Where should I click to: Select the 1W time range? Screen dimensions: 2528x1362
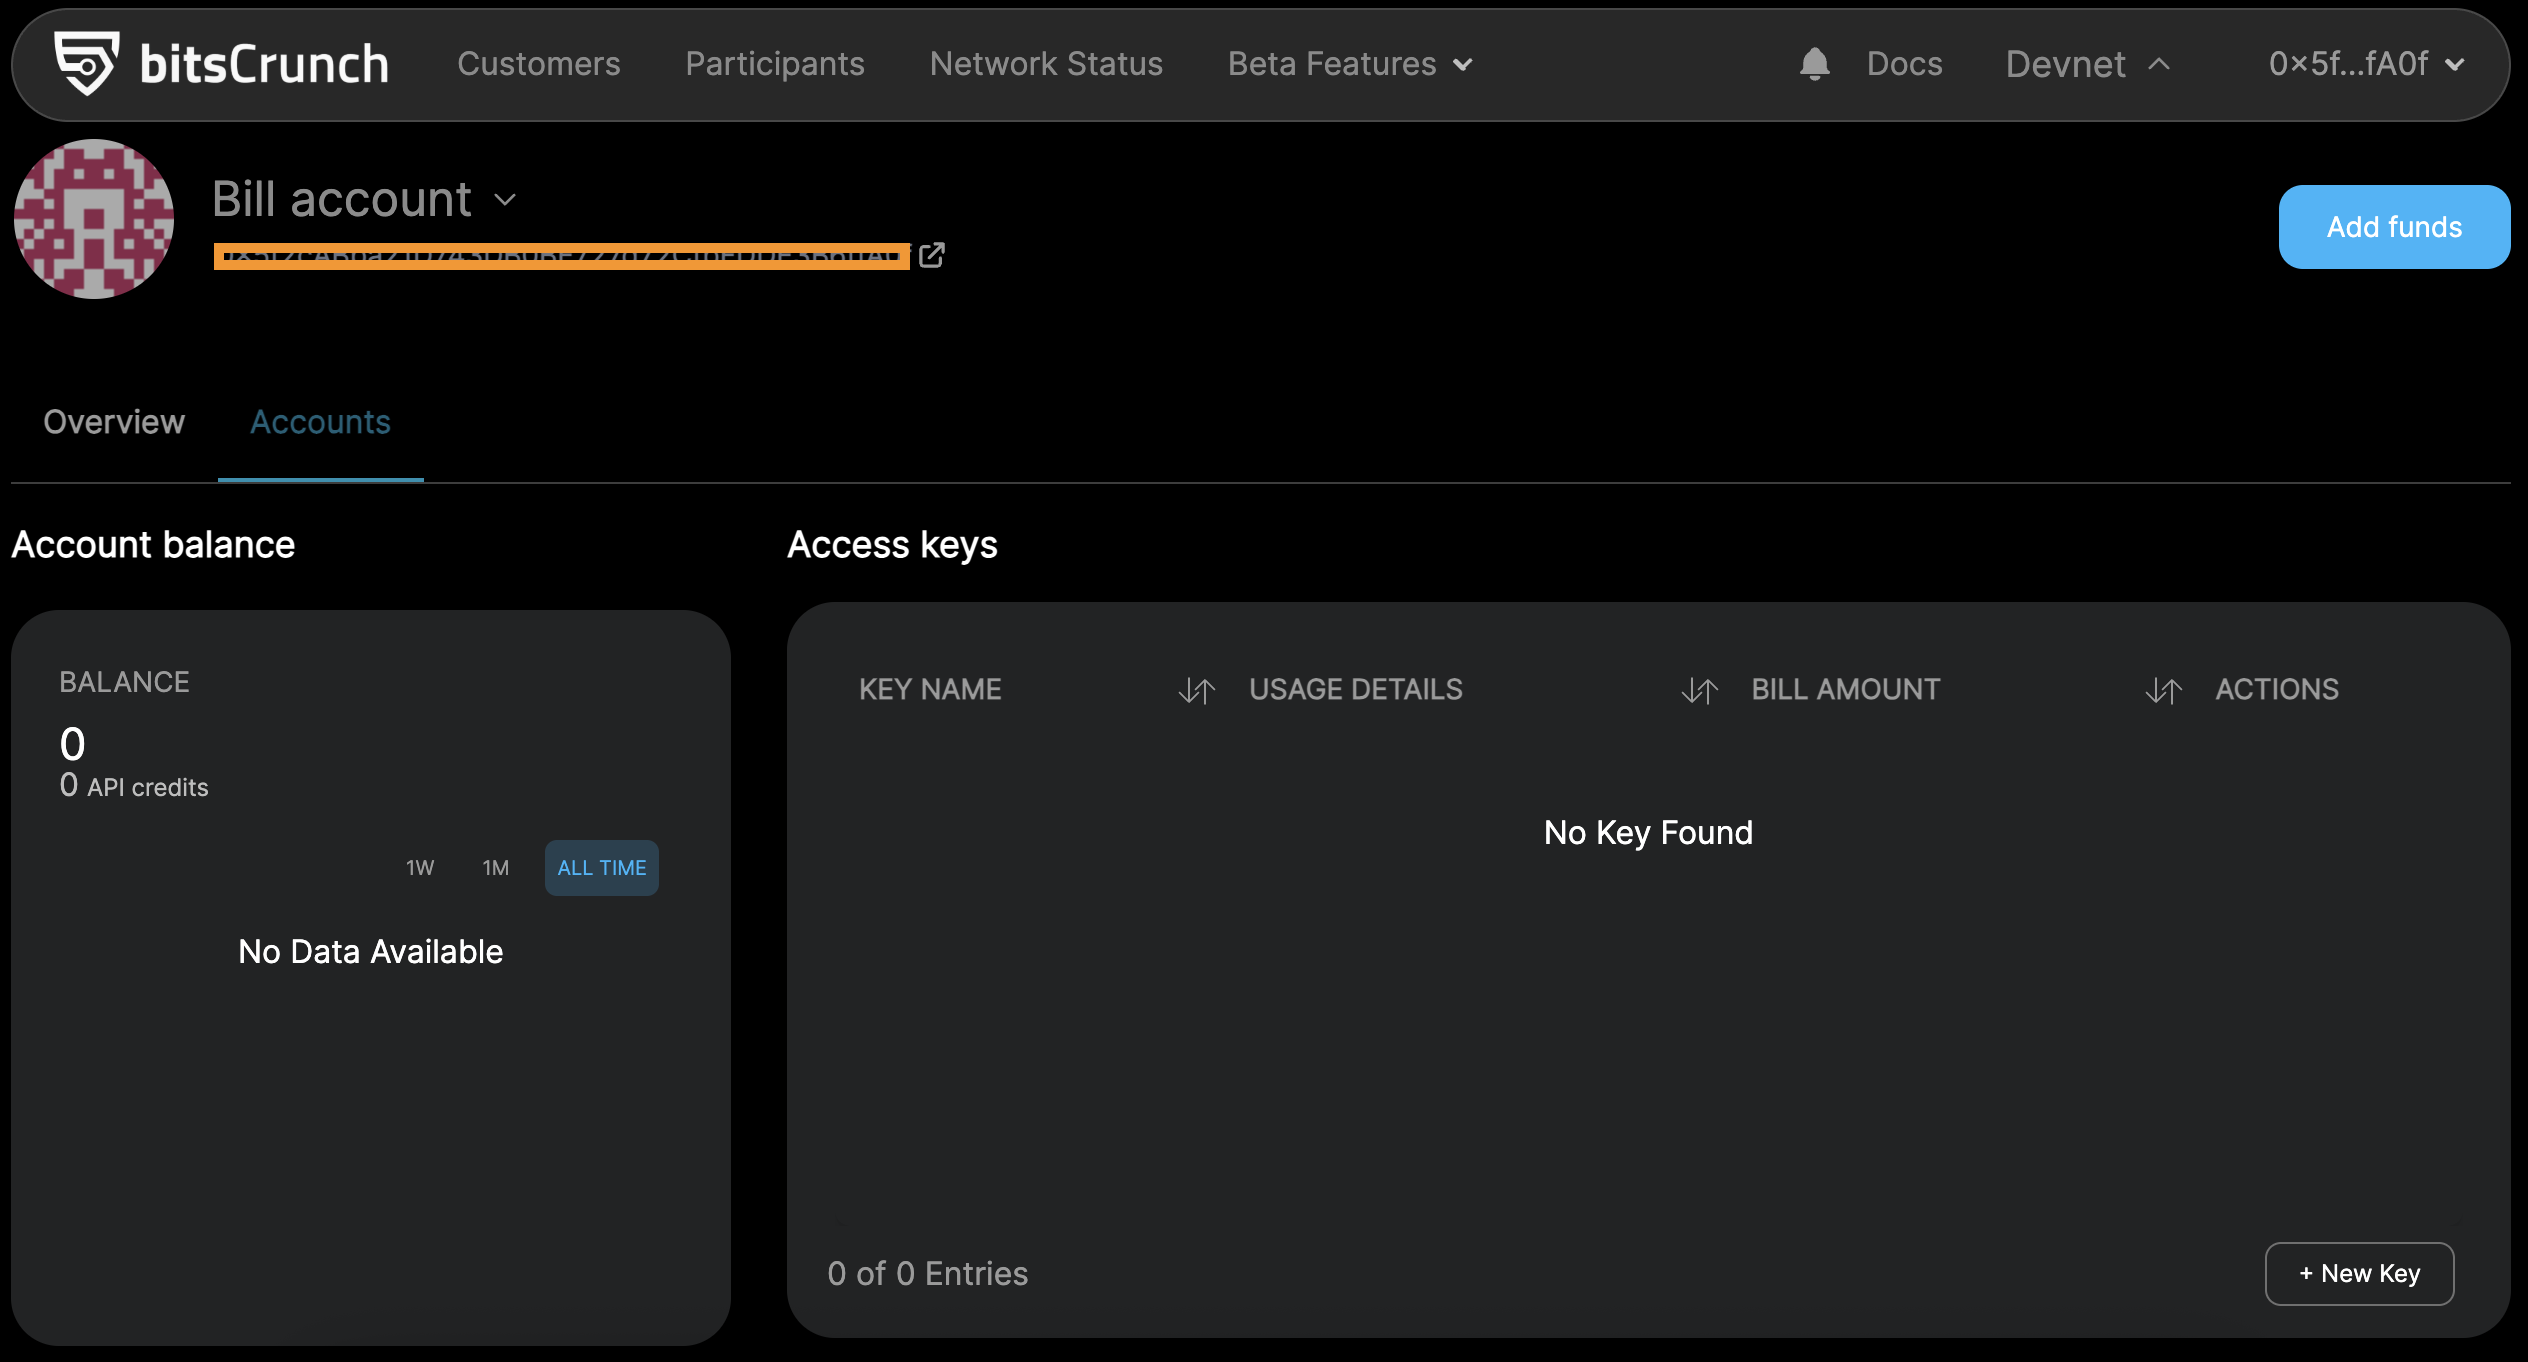tap(420, 868)
